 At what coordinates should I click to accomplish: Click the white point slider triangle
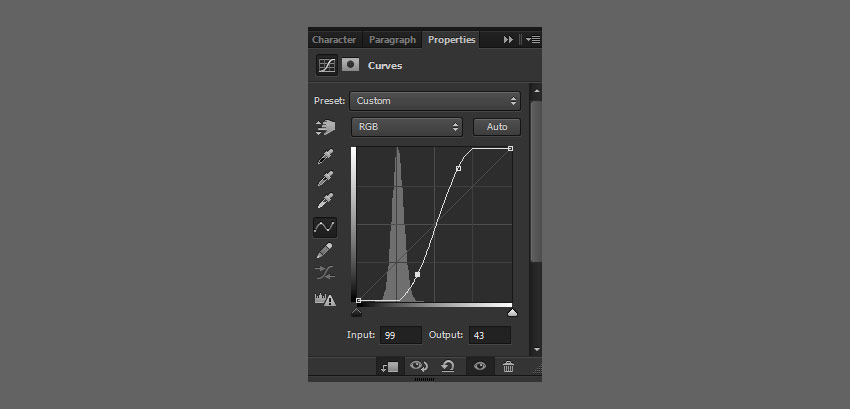pyautogui.click(x=512, y=312)
